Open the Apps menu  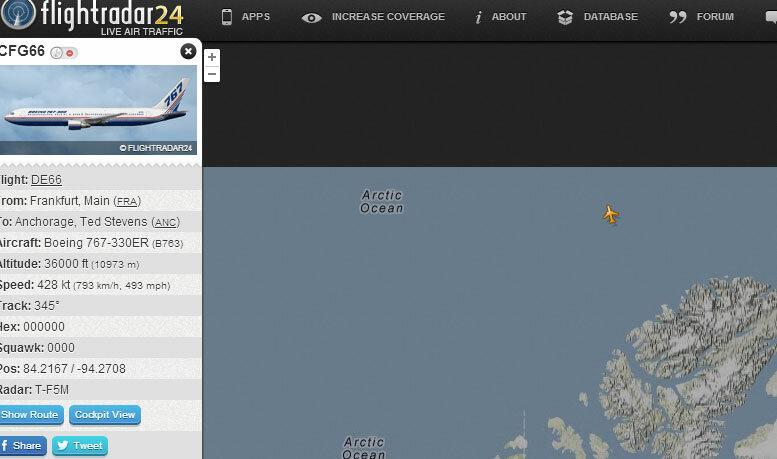(256, 17)
